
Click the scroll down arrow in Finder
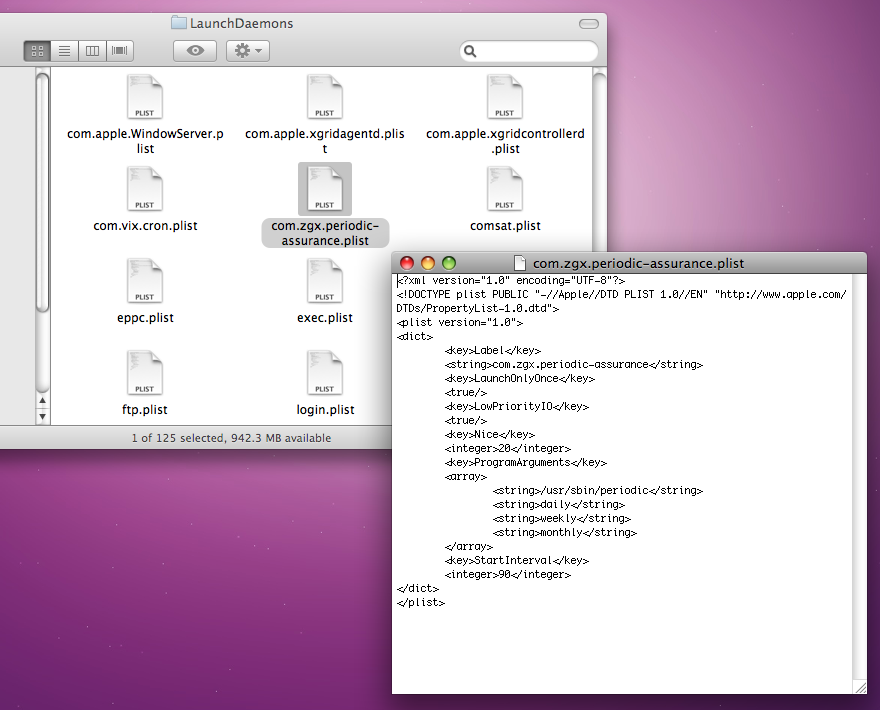pos(42,416)
